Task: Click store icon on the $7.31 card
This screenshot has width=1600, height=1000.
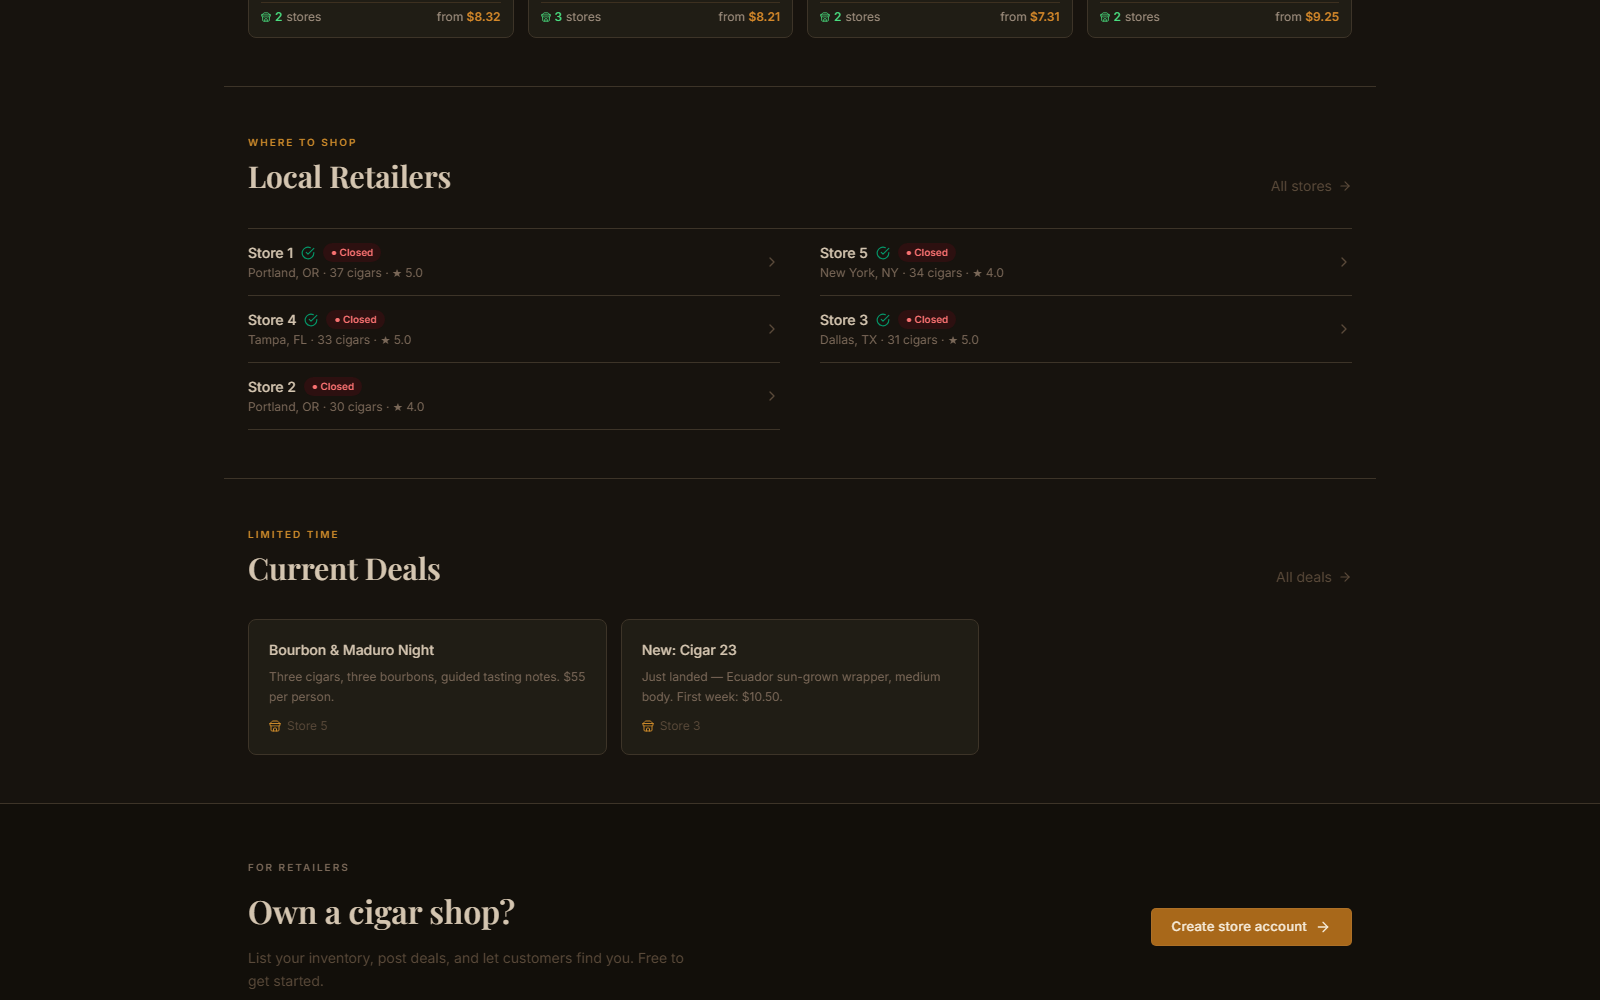Action: [825, 17]
